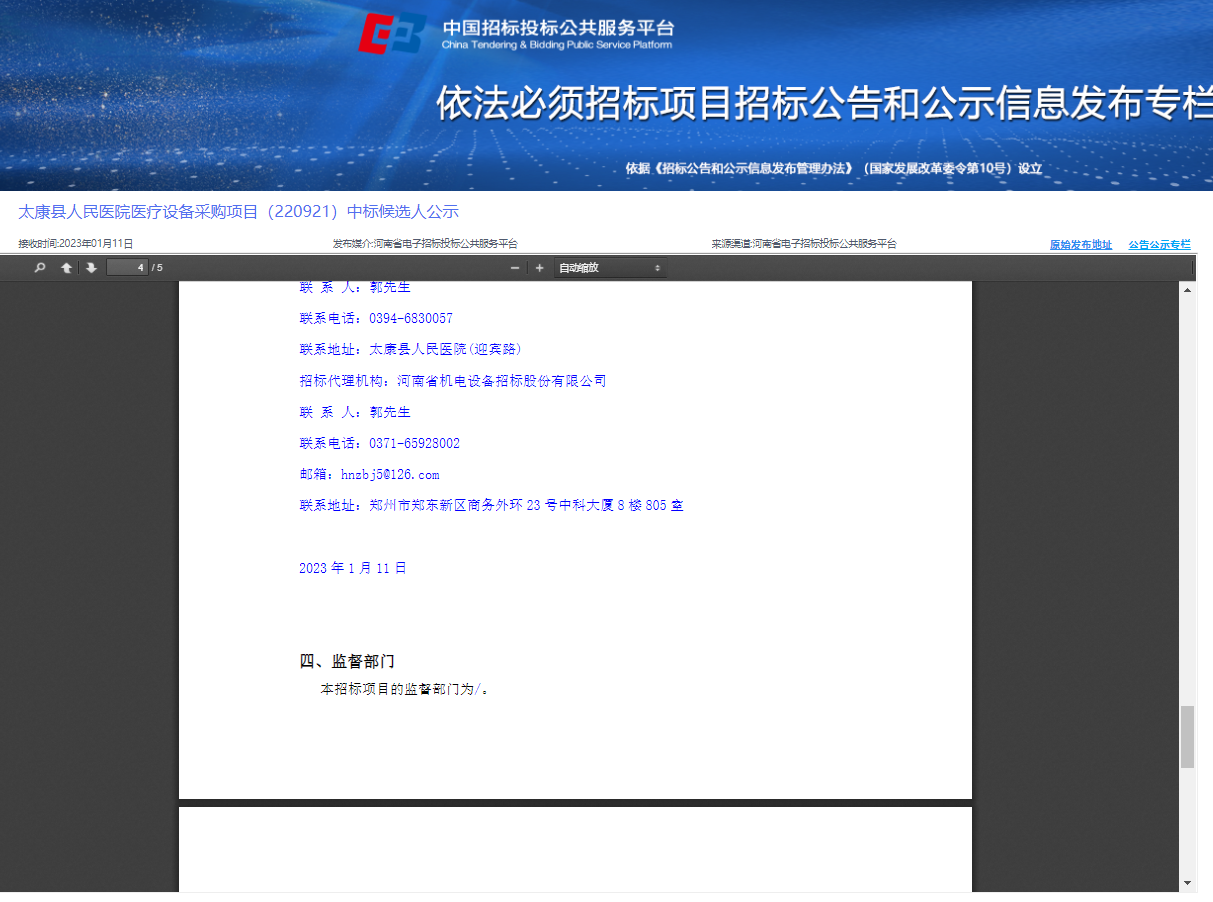Click the scrollbar up arrow
1213x902 pixels.
pos(1187,290)
